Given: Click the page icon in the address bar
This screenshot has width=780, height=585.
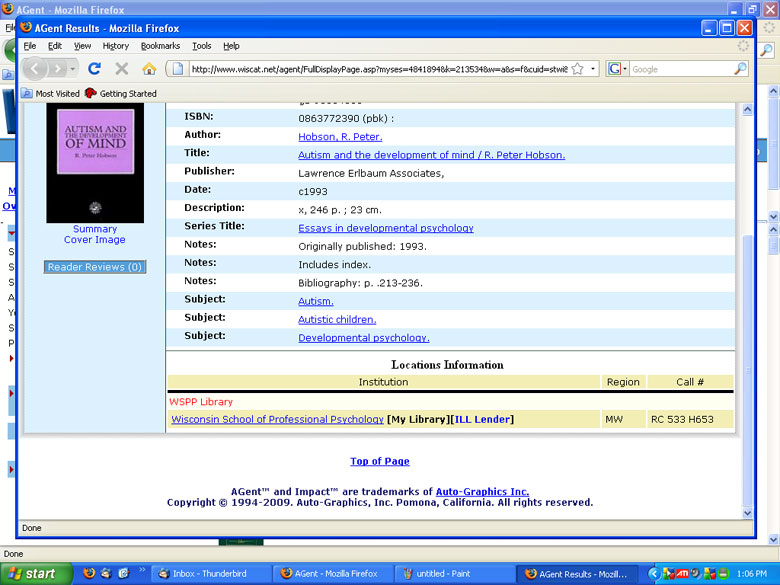Looking at the screenshot, I should click(178, 69).
